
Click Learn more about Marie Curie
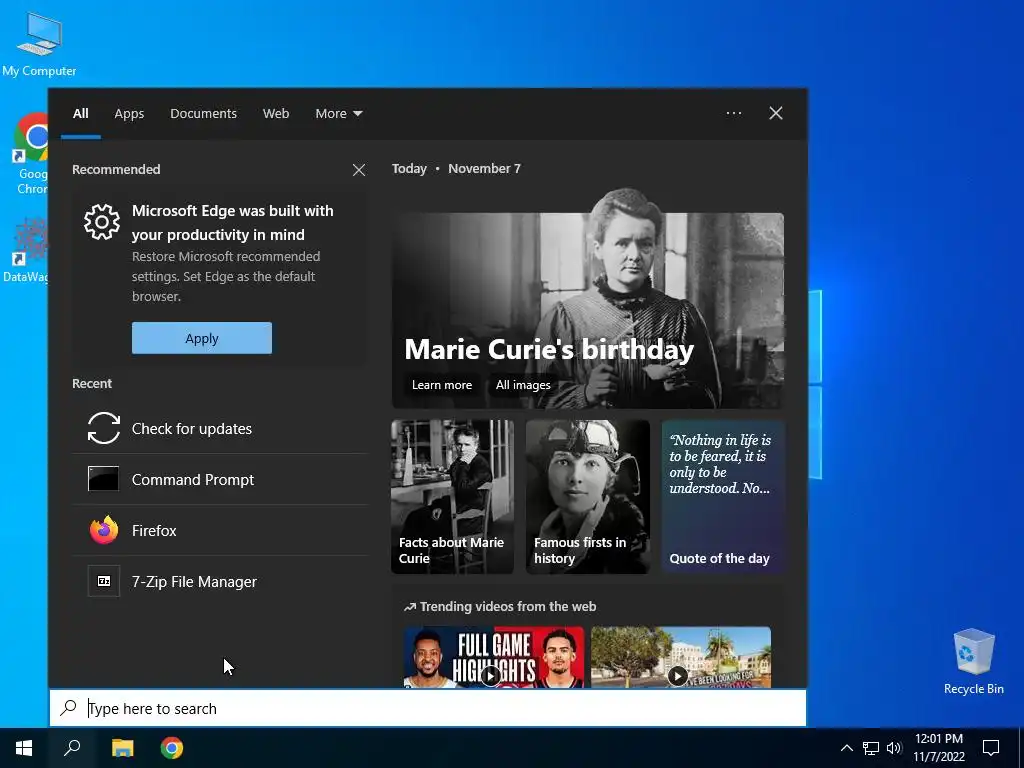point(441,385)
